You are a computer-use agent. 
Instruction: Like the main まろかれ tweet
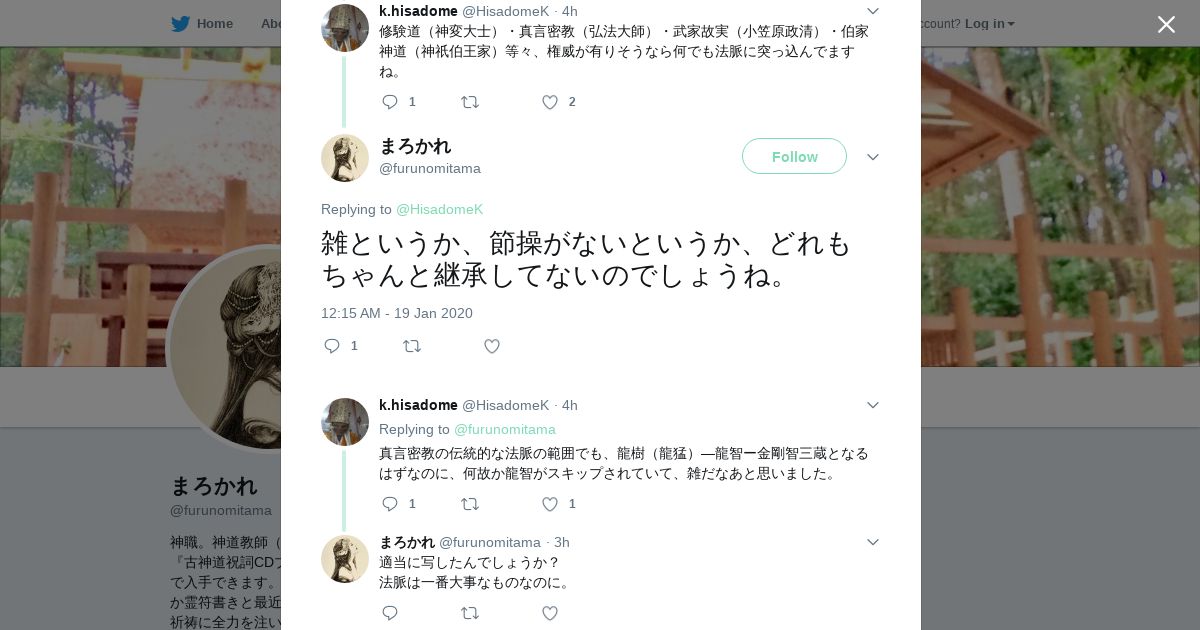[x=492, y=346]
